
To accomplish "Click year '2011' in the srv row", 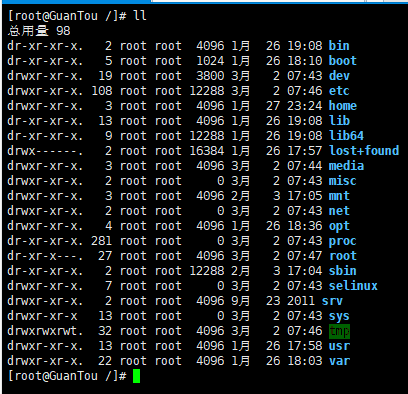I will [x=301, y=301].
